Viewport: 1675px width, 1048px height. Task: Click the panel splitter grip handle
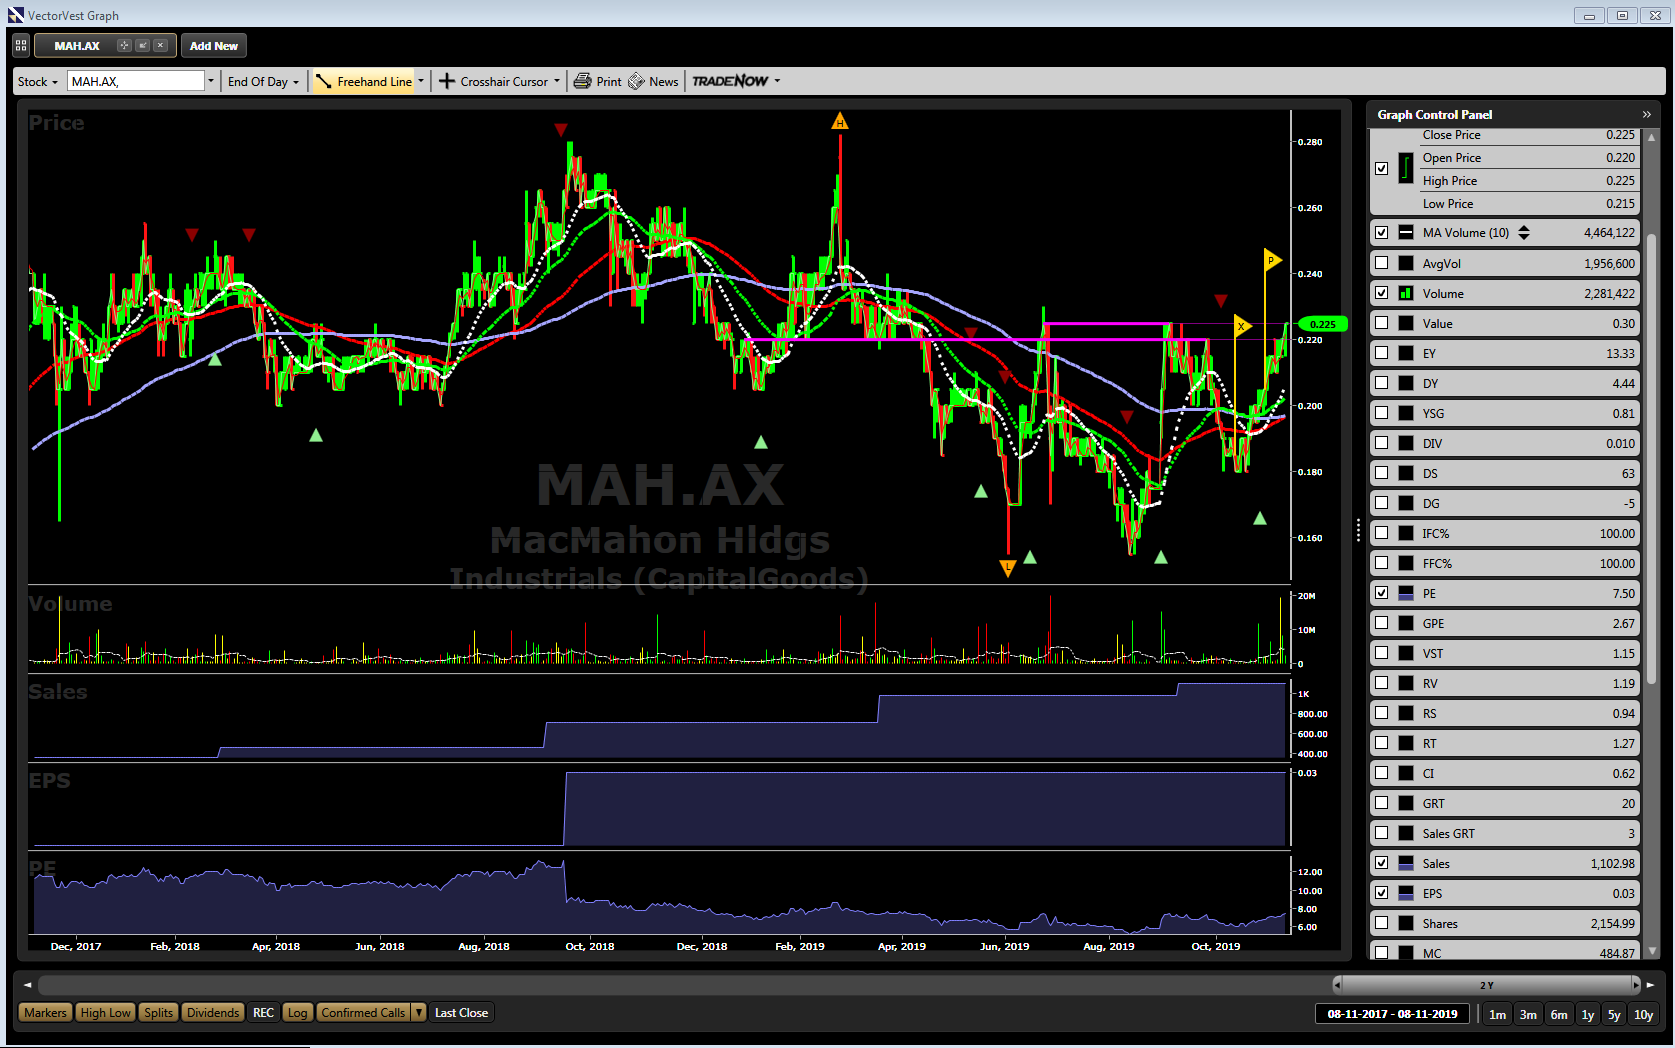1358,530
